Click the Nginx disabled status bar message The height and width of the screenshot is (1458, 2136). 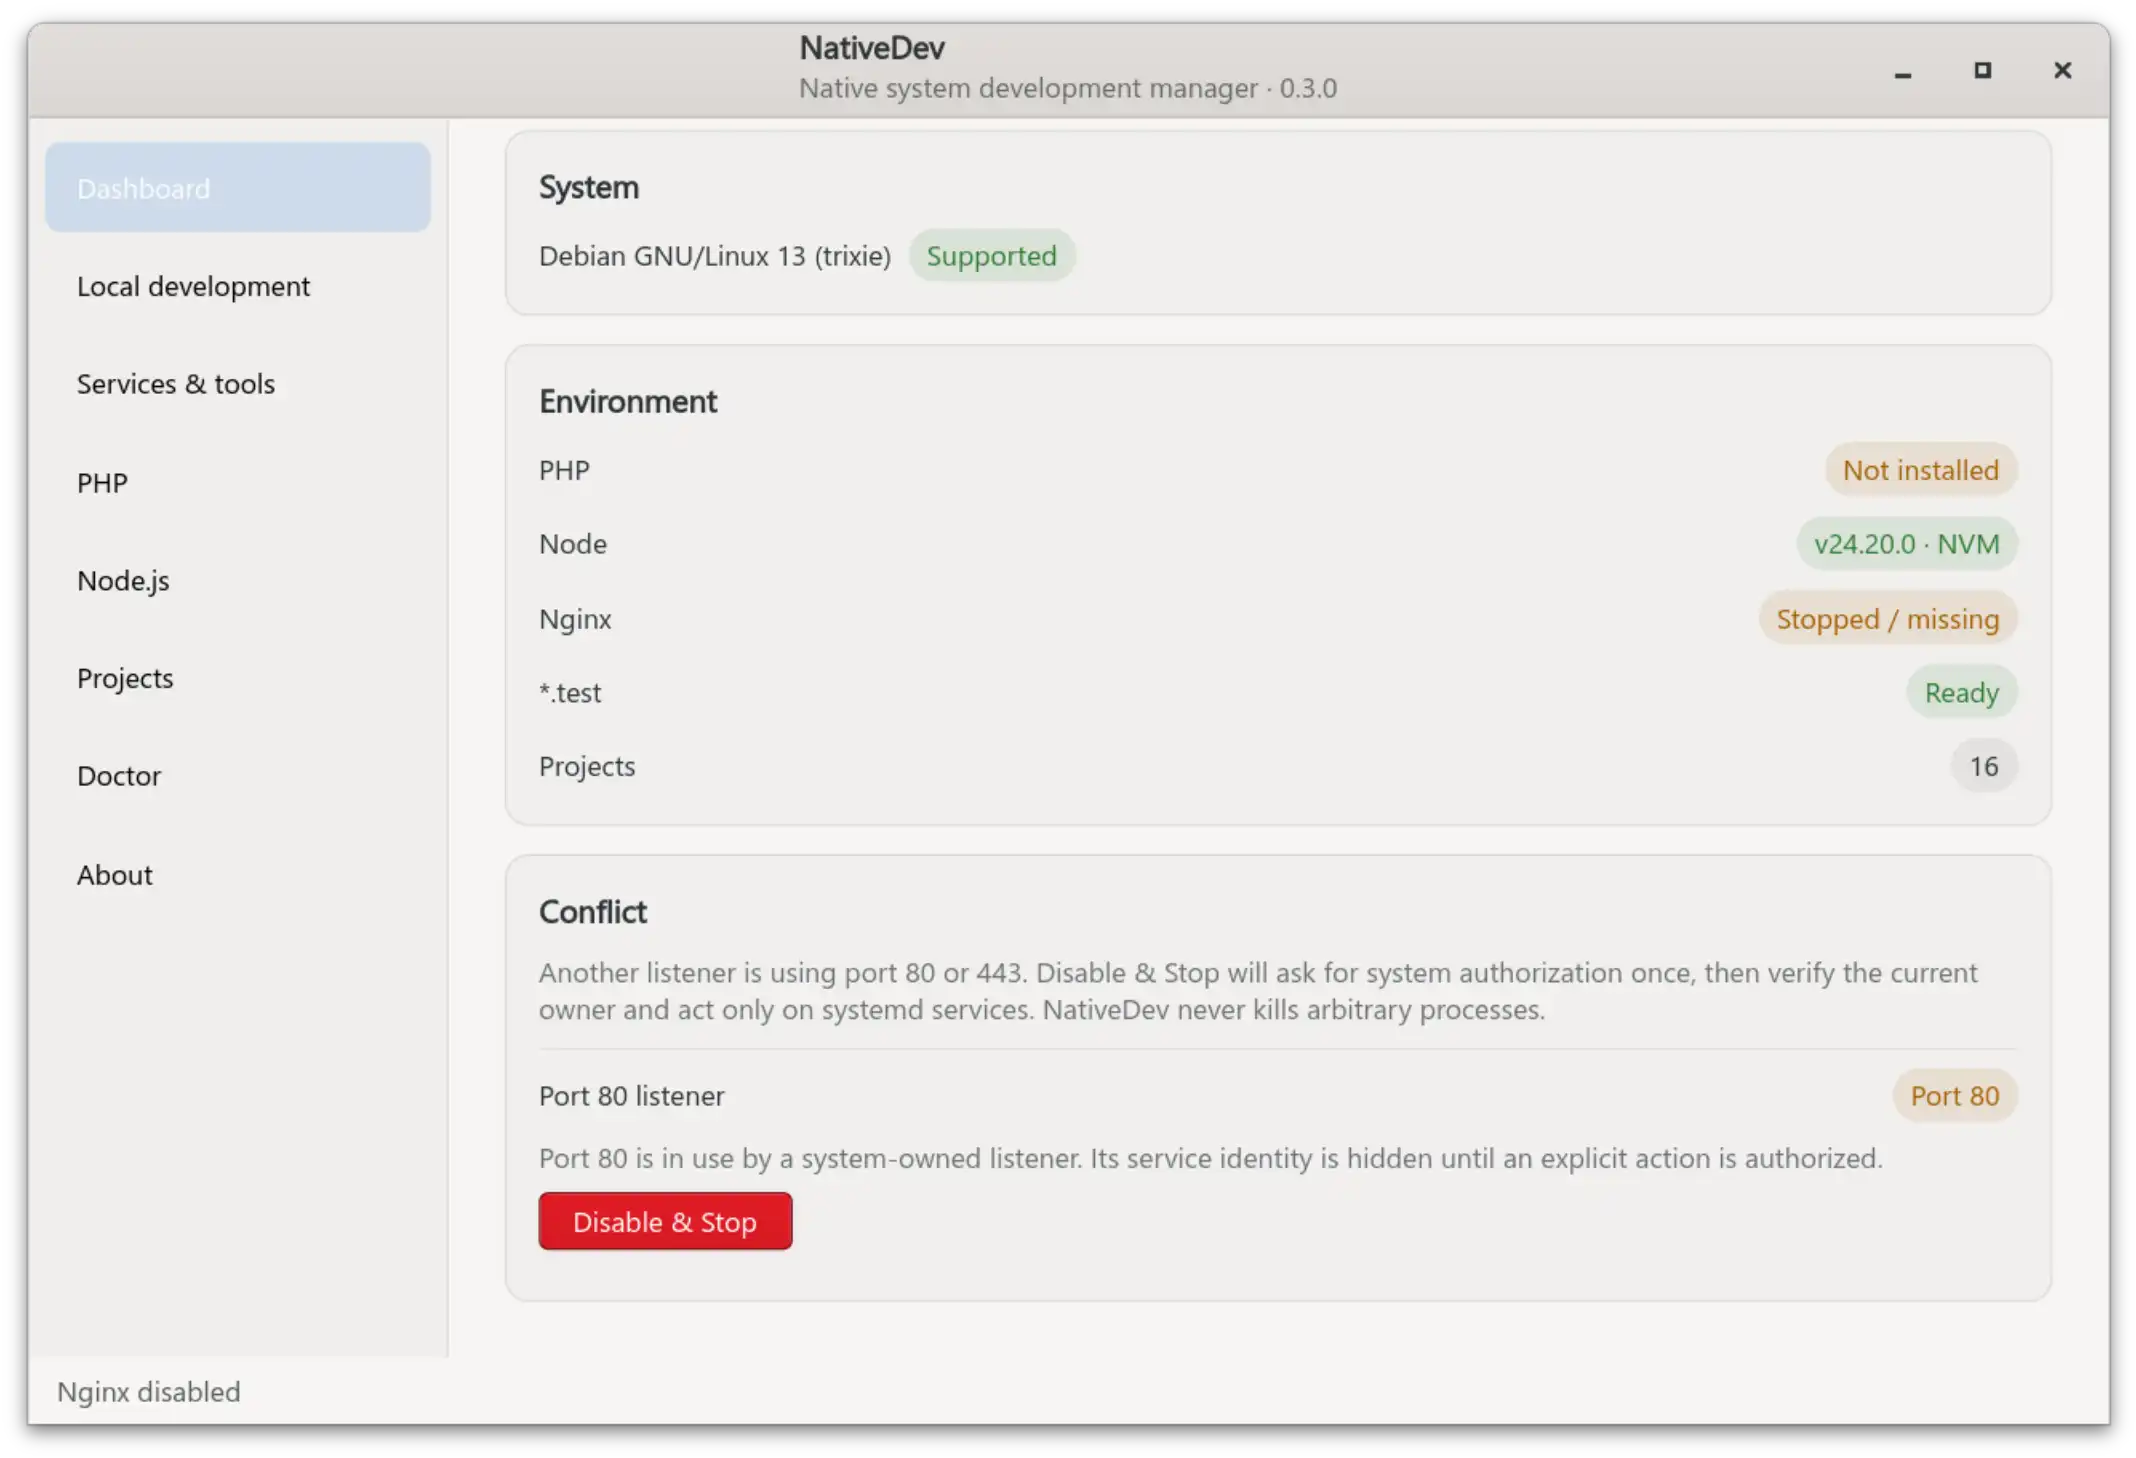149,1391
